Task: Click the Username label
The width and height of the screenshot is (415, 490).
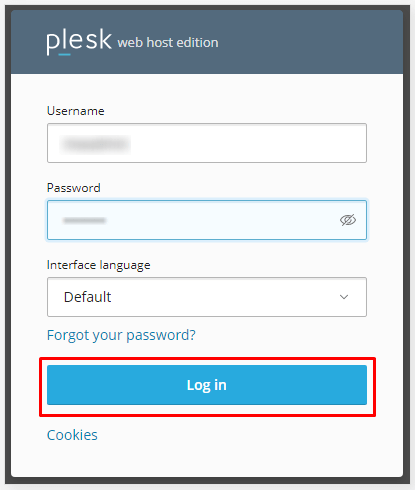Action: 75,111
